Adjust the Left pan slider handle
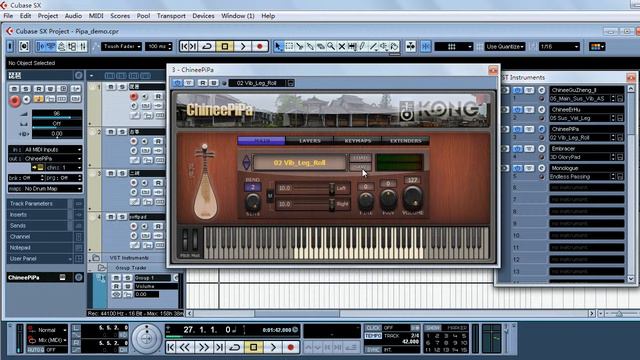Viewport: 640px width, 360px height. 332,188
